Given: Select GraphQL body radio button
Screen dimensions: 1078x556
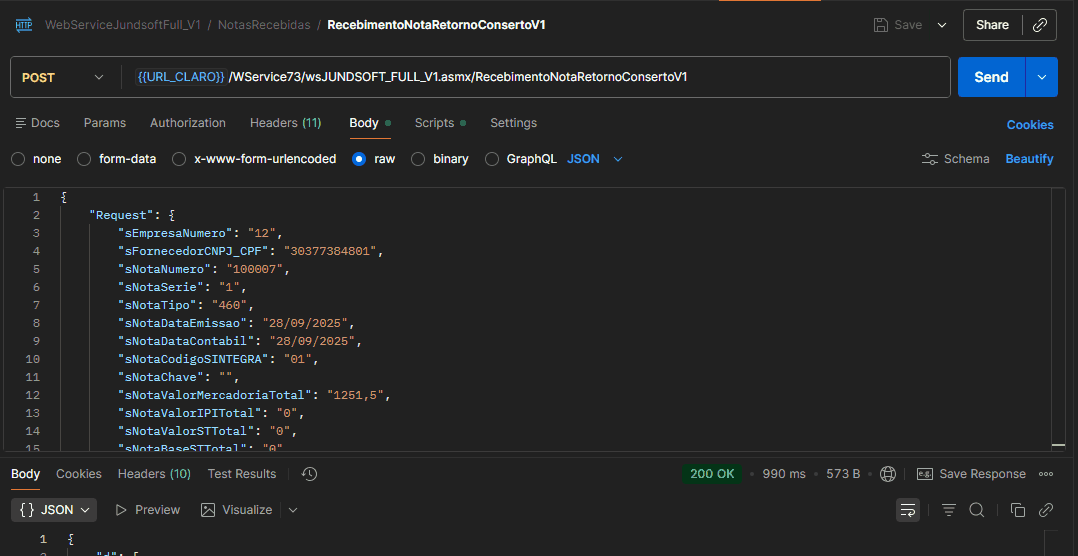Looking at the screenshot, I should coord(492,159).
